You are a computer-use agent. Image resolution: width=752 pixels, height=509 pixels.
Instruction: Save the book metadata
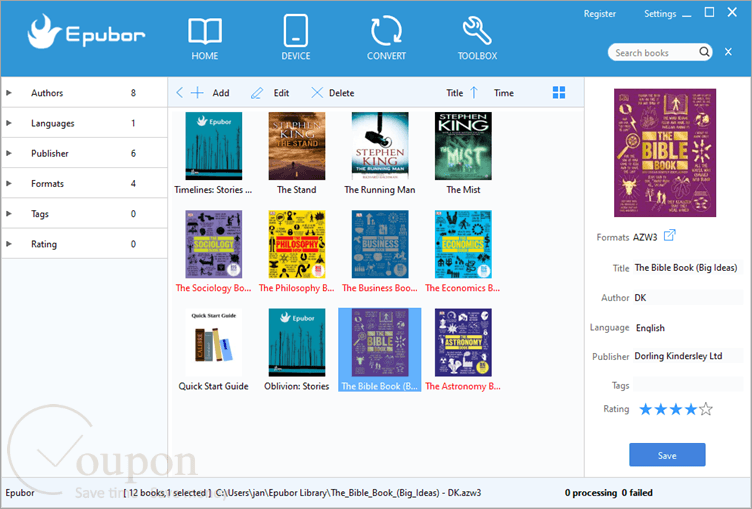coord(667,455)
